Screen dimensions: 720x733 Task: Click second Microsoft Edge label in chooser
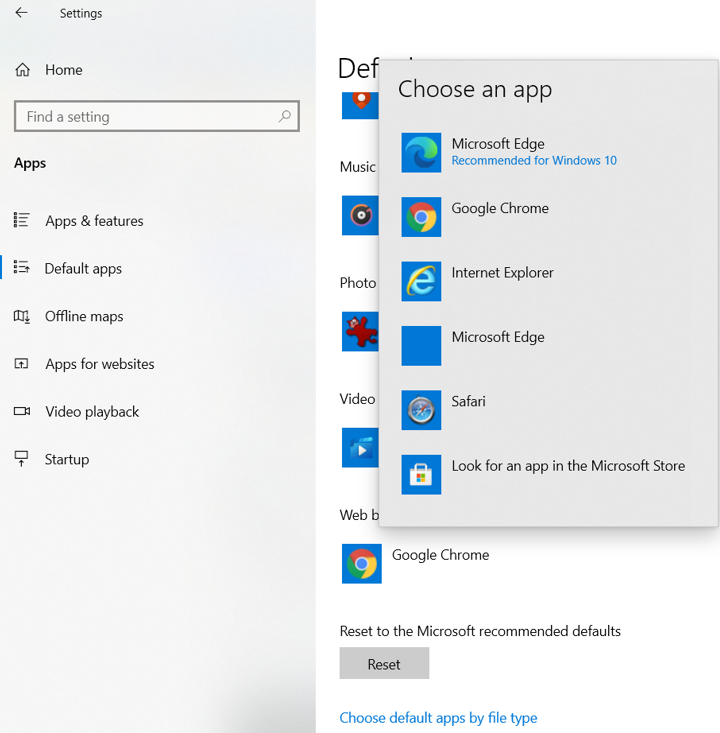[498, 337]
